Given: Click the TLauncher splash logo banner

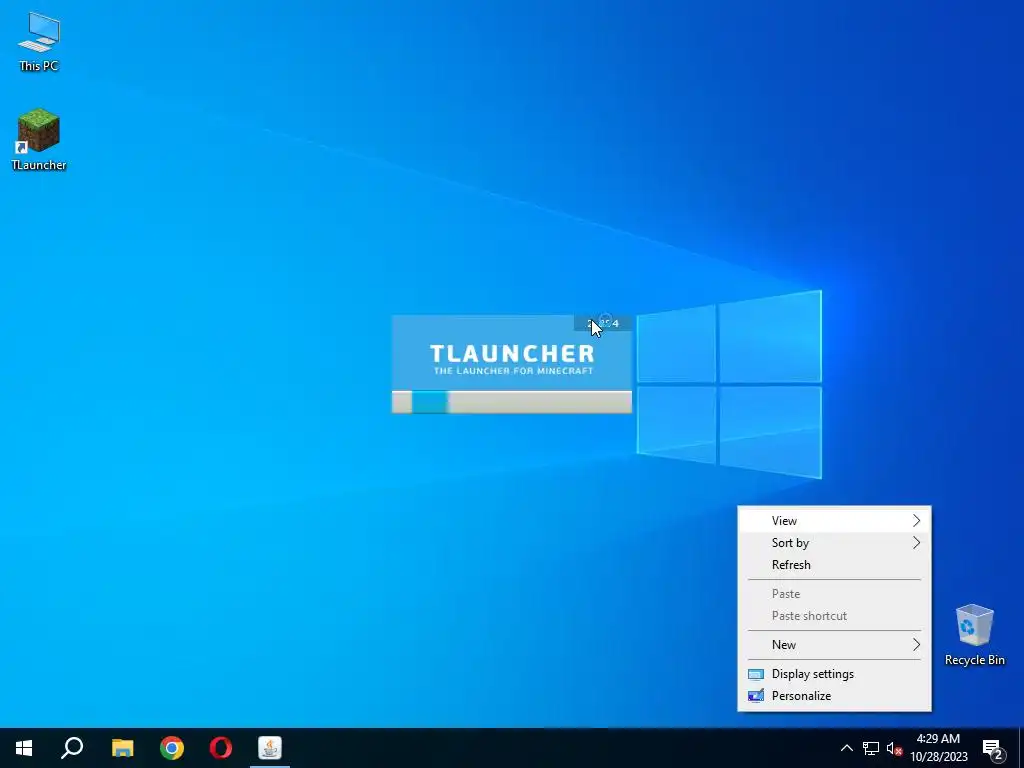Looking at the screenshot, I should tap(511, 353).
